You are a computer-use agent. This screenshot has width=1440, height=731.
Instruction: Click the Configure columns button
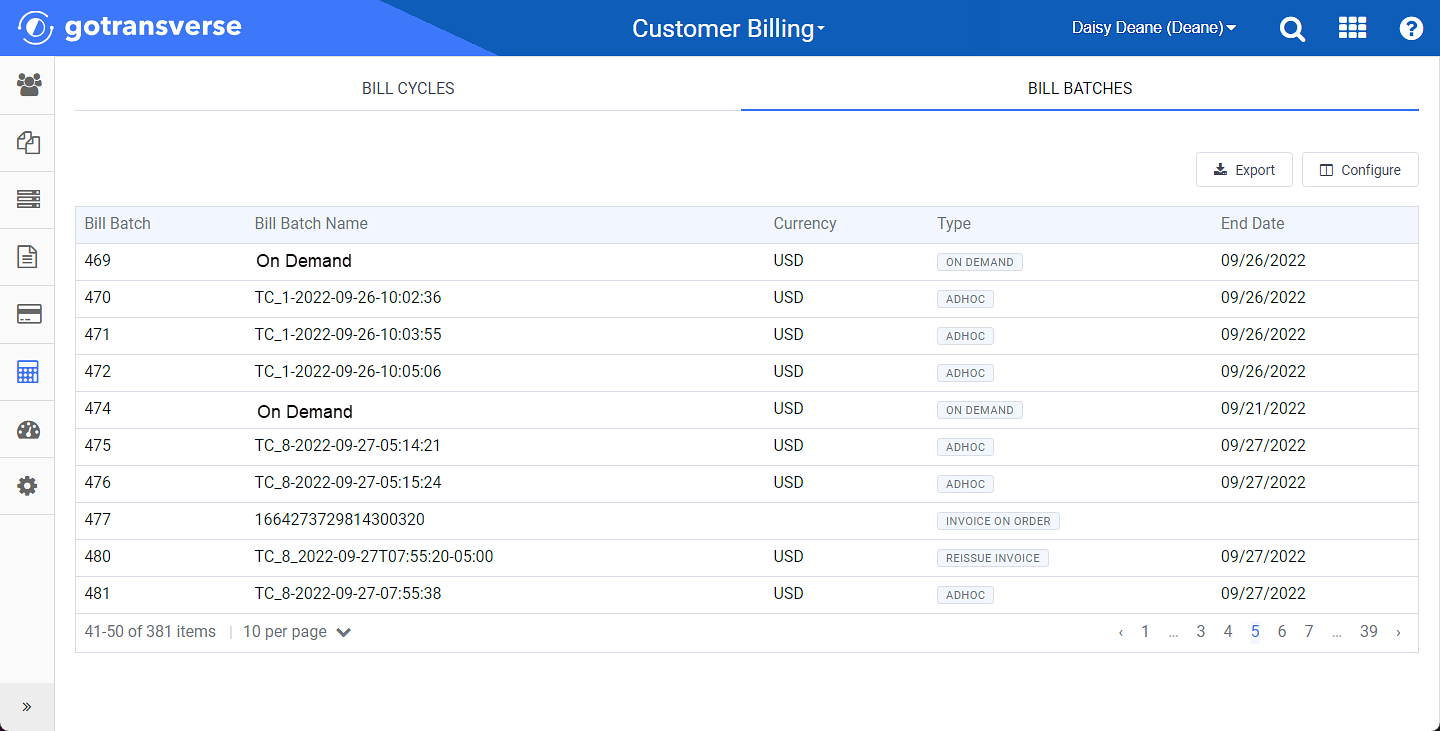tap(1360, 170)
